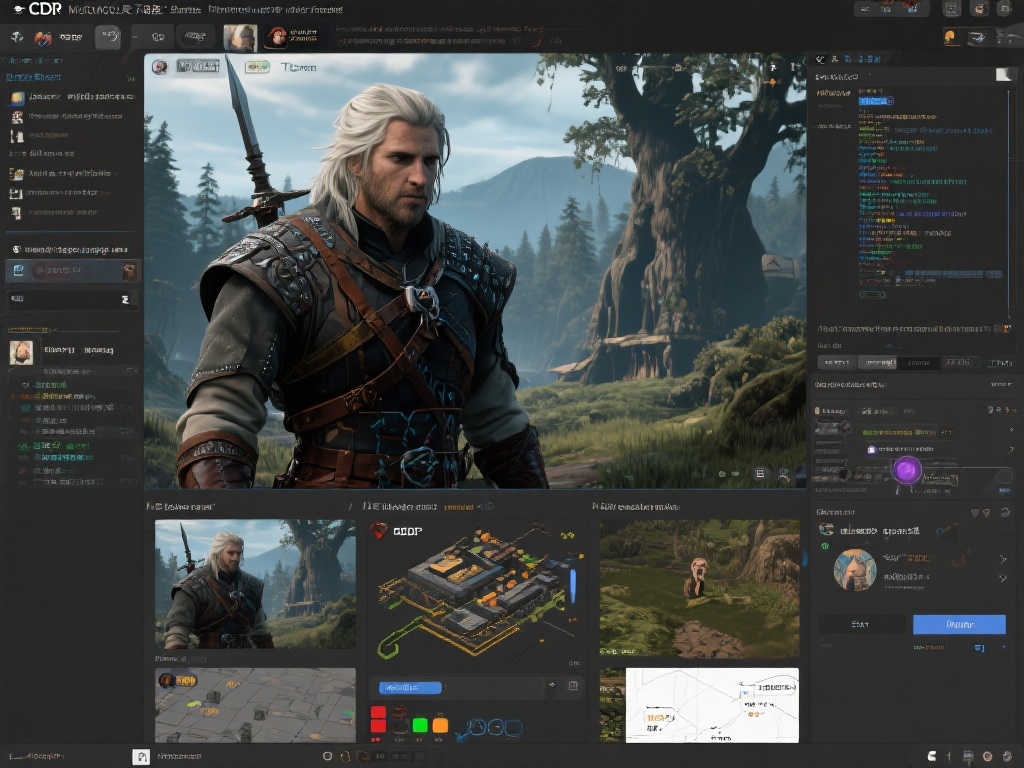Viewport: 1024px width, 768px height.
Task: Click the round character avatar in lower right panel
Action: coord(855,570)
